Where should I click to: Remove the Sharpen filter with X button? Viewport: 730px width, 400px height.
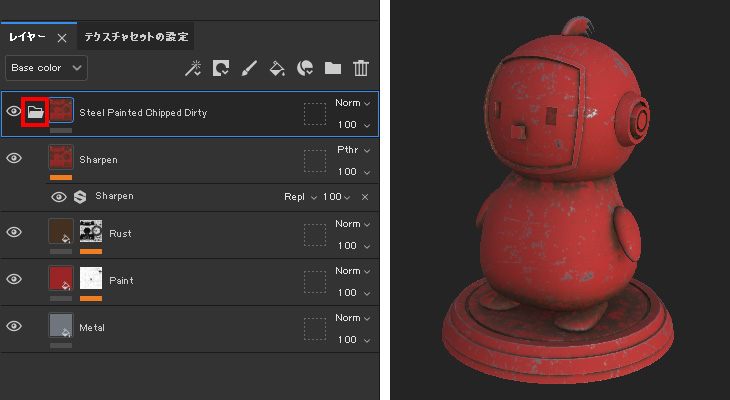365,197
